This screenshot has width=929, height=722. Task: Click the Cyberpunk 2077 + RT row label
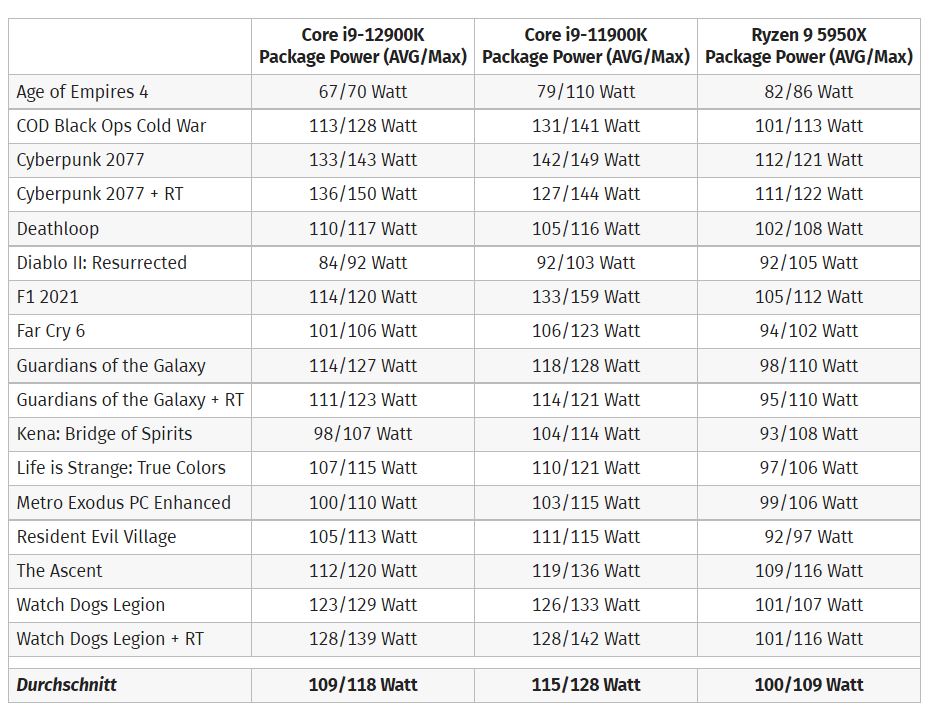click(100, 194)
